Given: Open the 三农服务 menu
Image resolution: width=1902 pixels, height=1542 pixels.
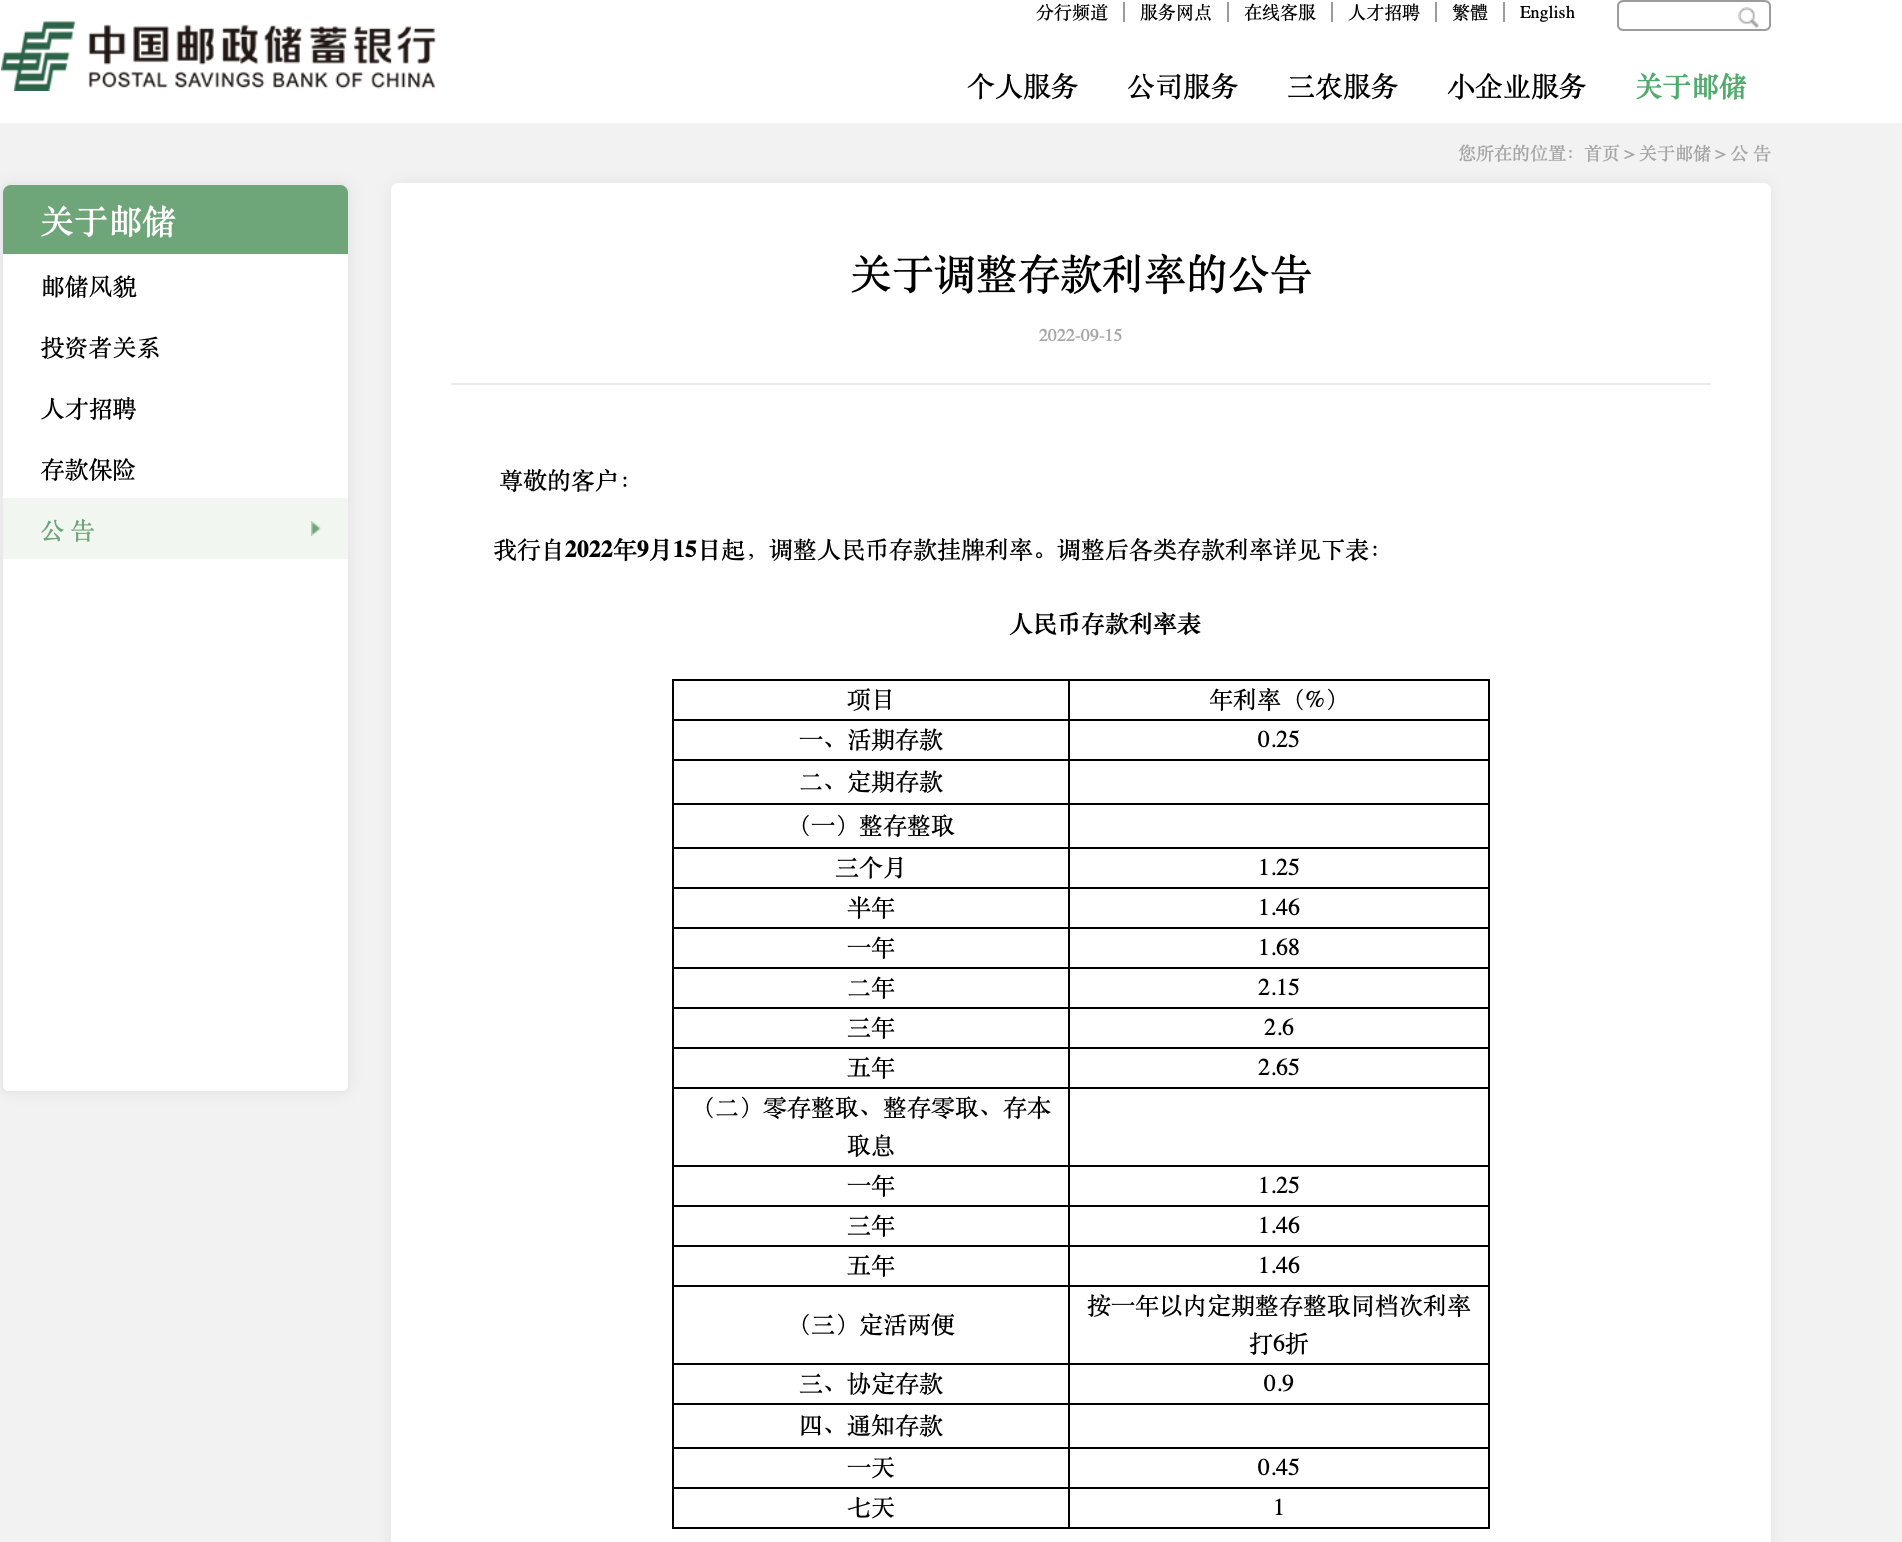Looking at the screenshot, I should coord(1342,87).
